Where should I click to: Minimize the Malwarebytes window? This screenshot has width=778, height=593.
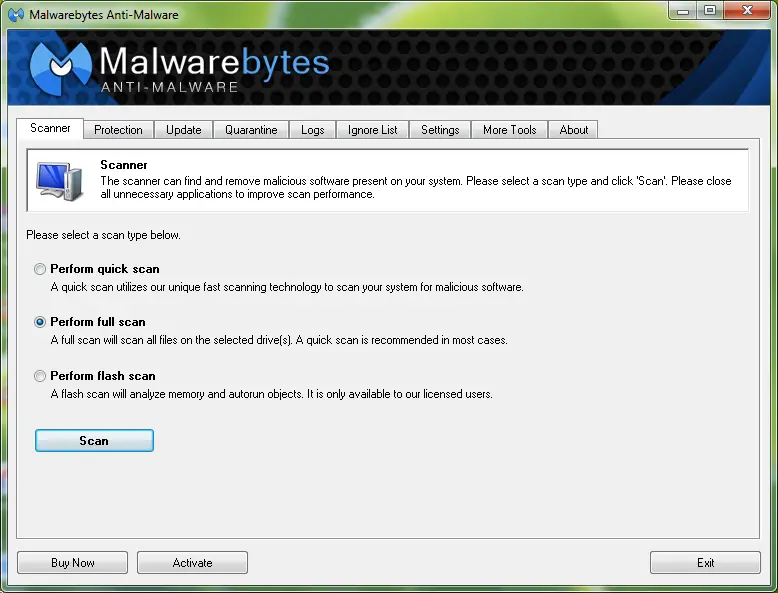[683, 10]
